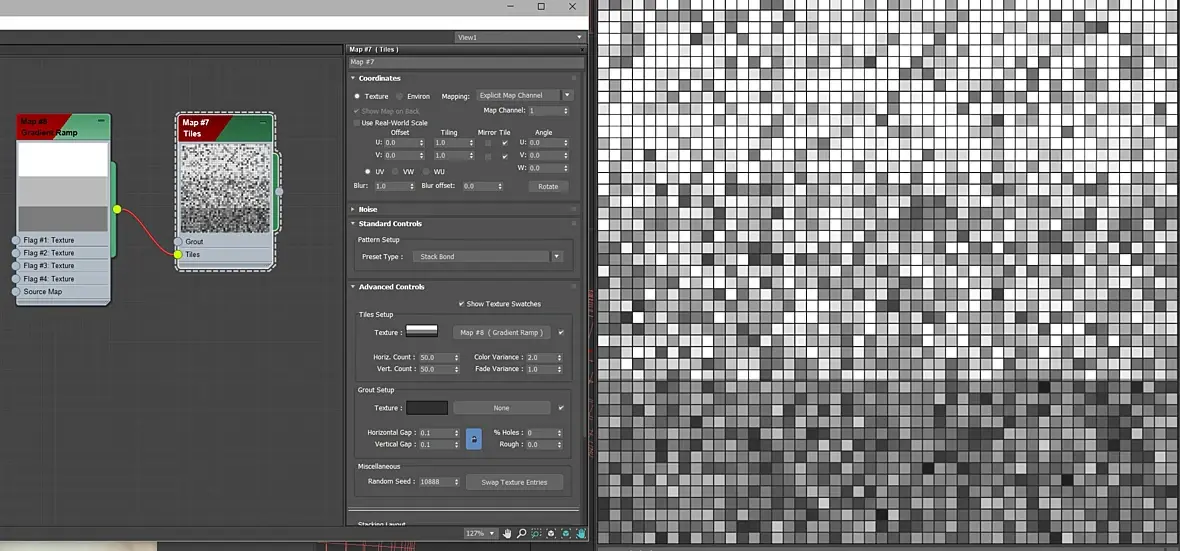Open the Preset Type dropdown

(x=488, y=257)
